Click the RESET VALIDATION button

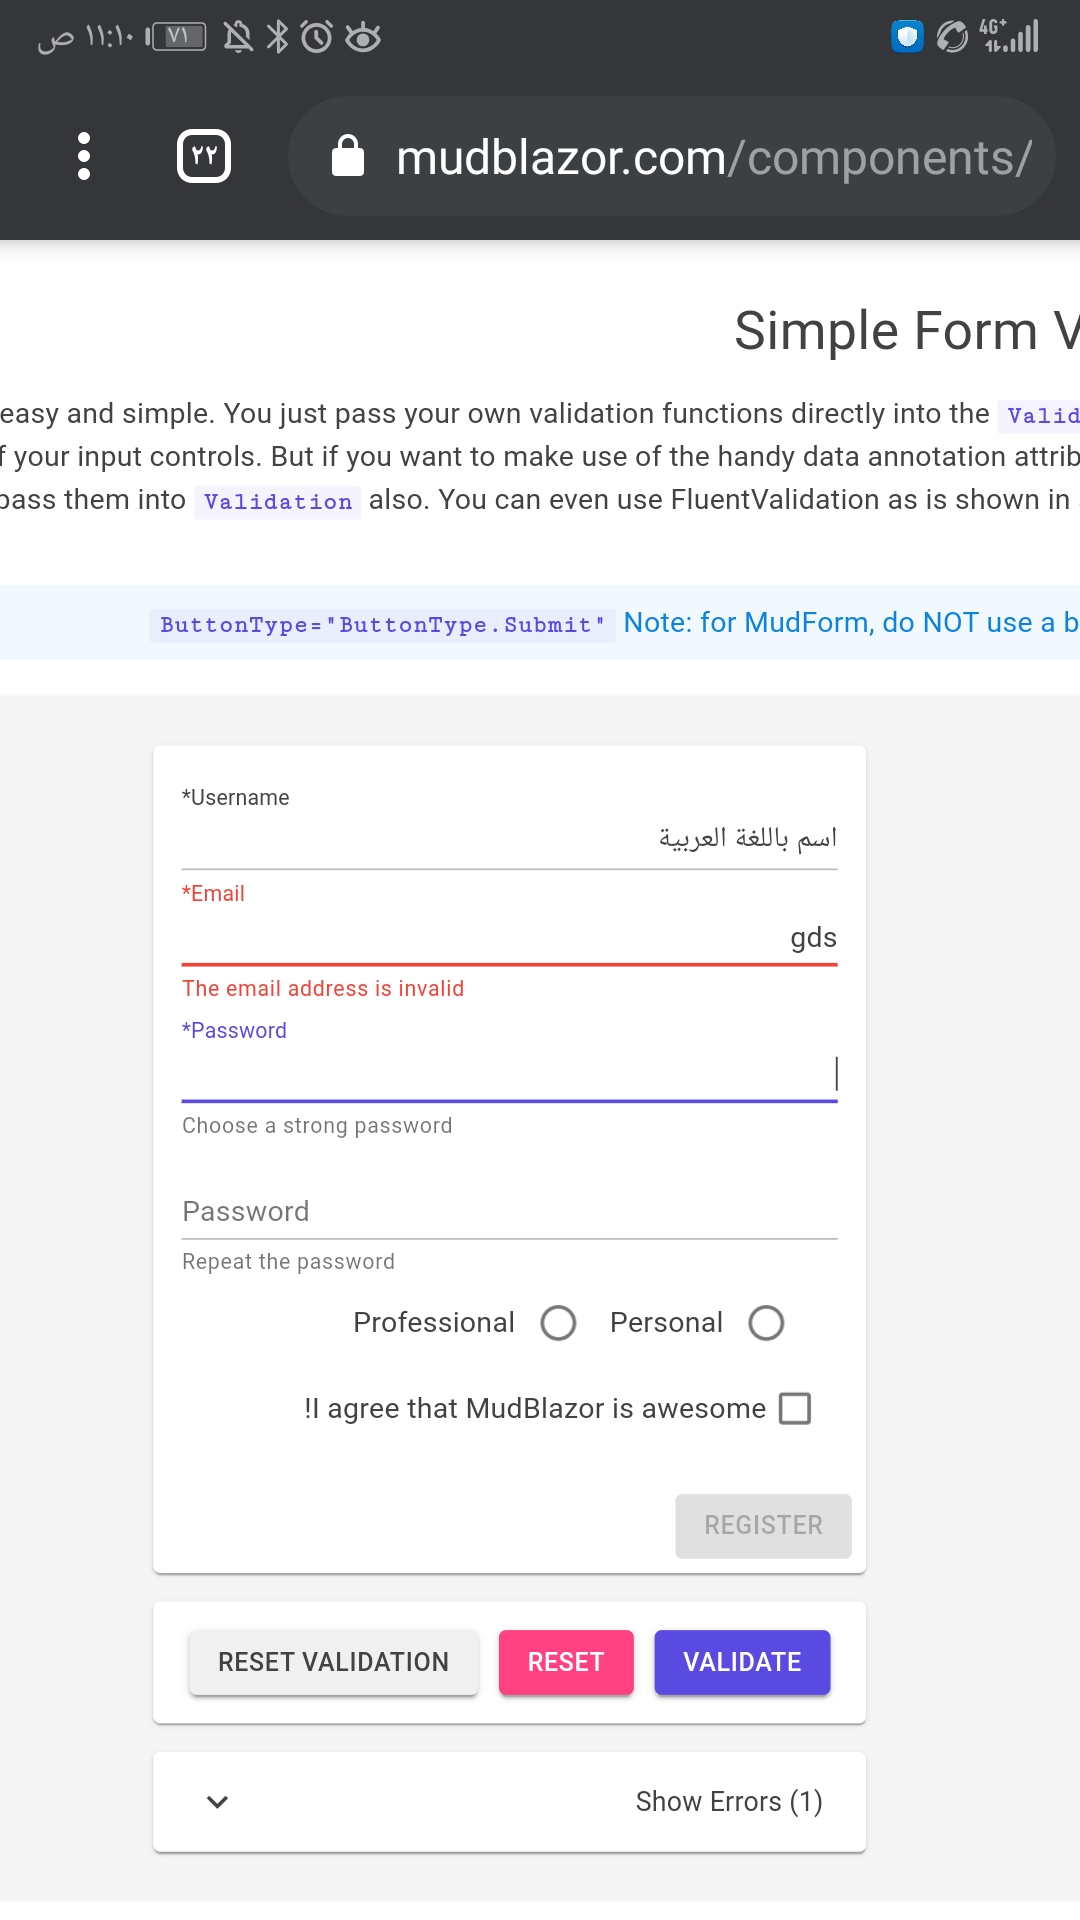pyautogui.click(x=333, y=1662)
